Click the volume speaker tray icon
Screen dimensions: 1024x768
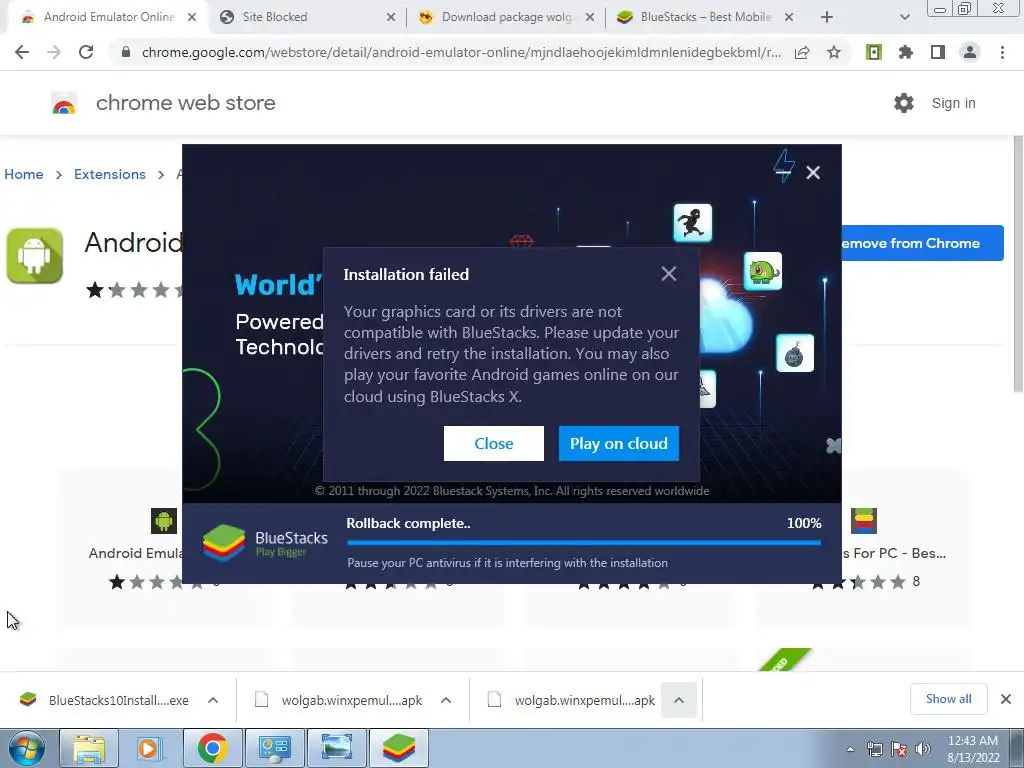922,749
